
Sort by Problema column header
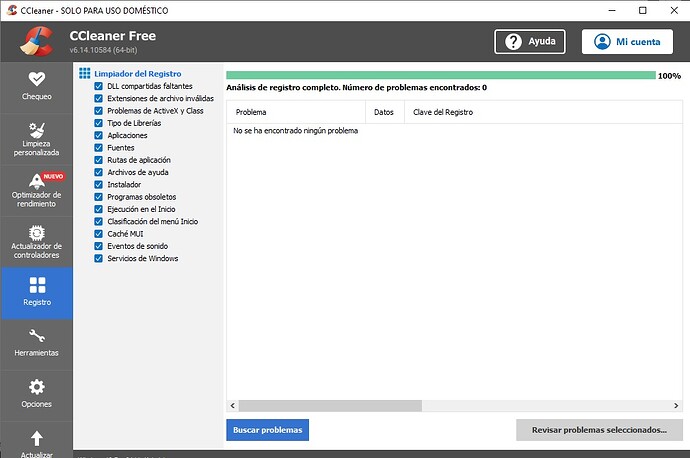pos(296,112)
